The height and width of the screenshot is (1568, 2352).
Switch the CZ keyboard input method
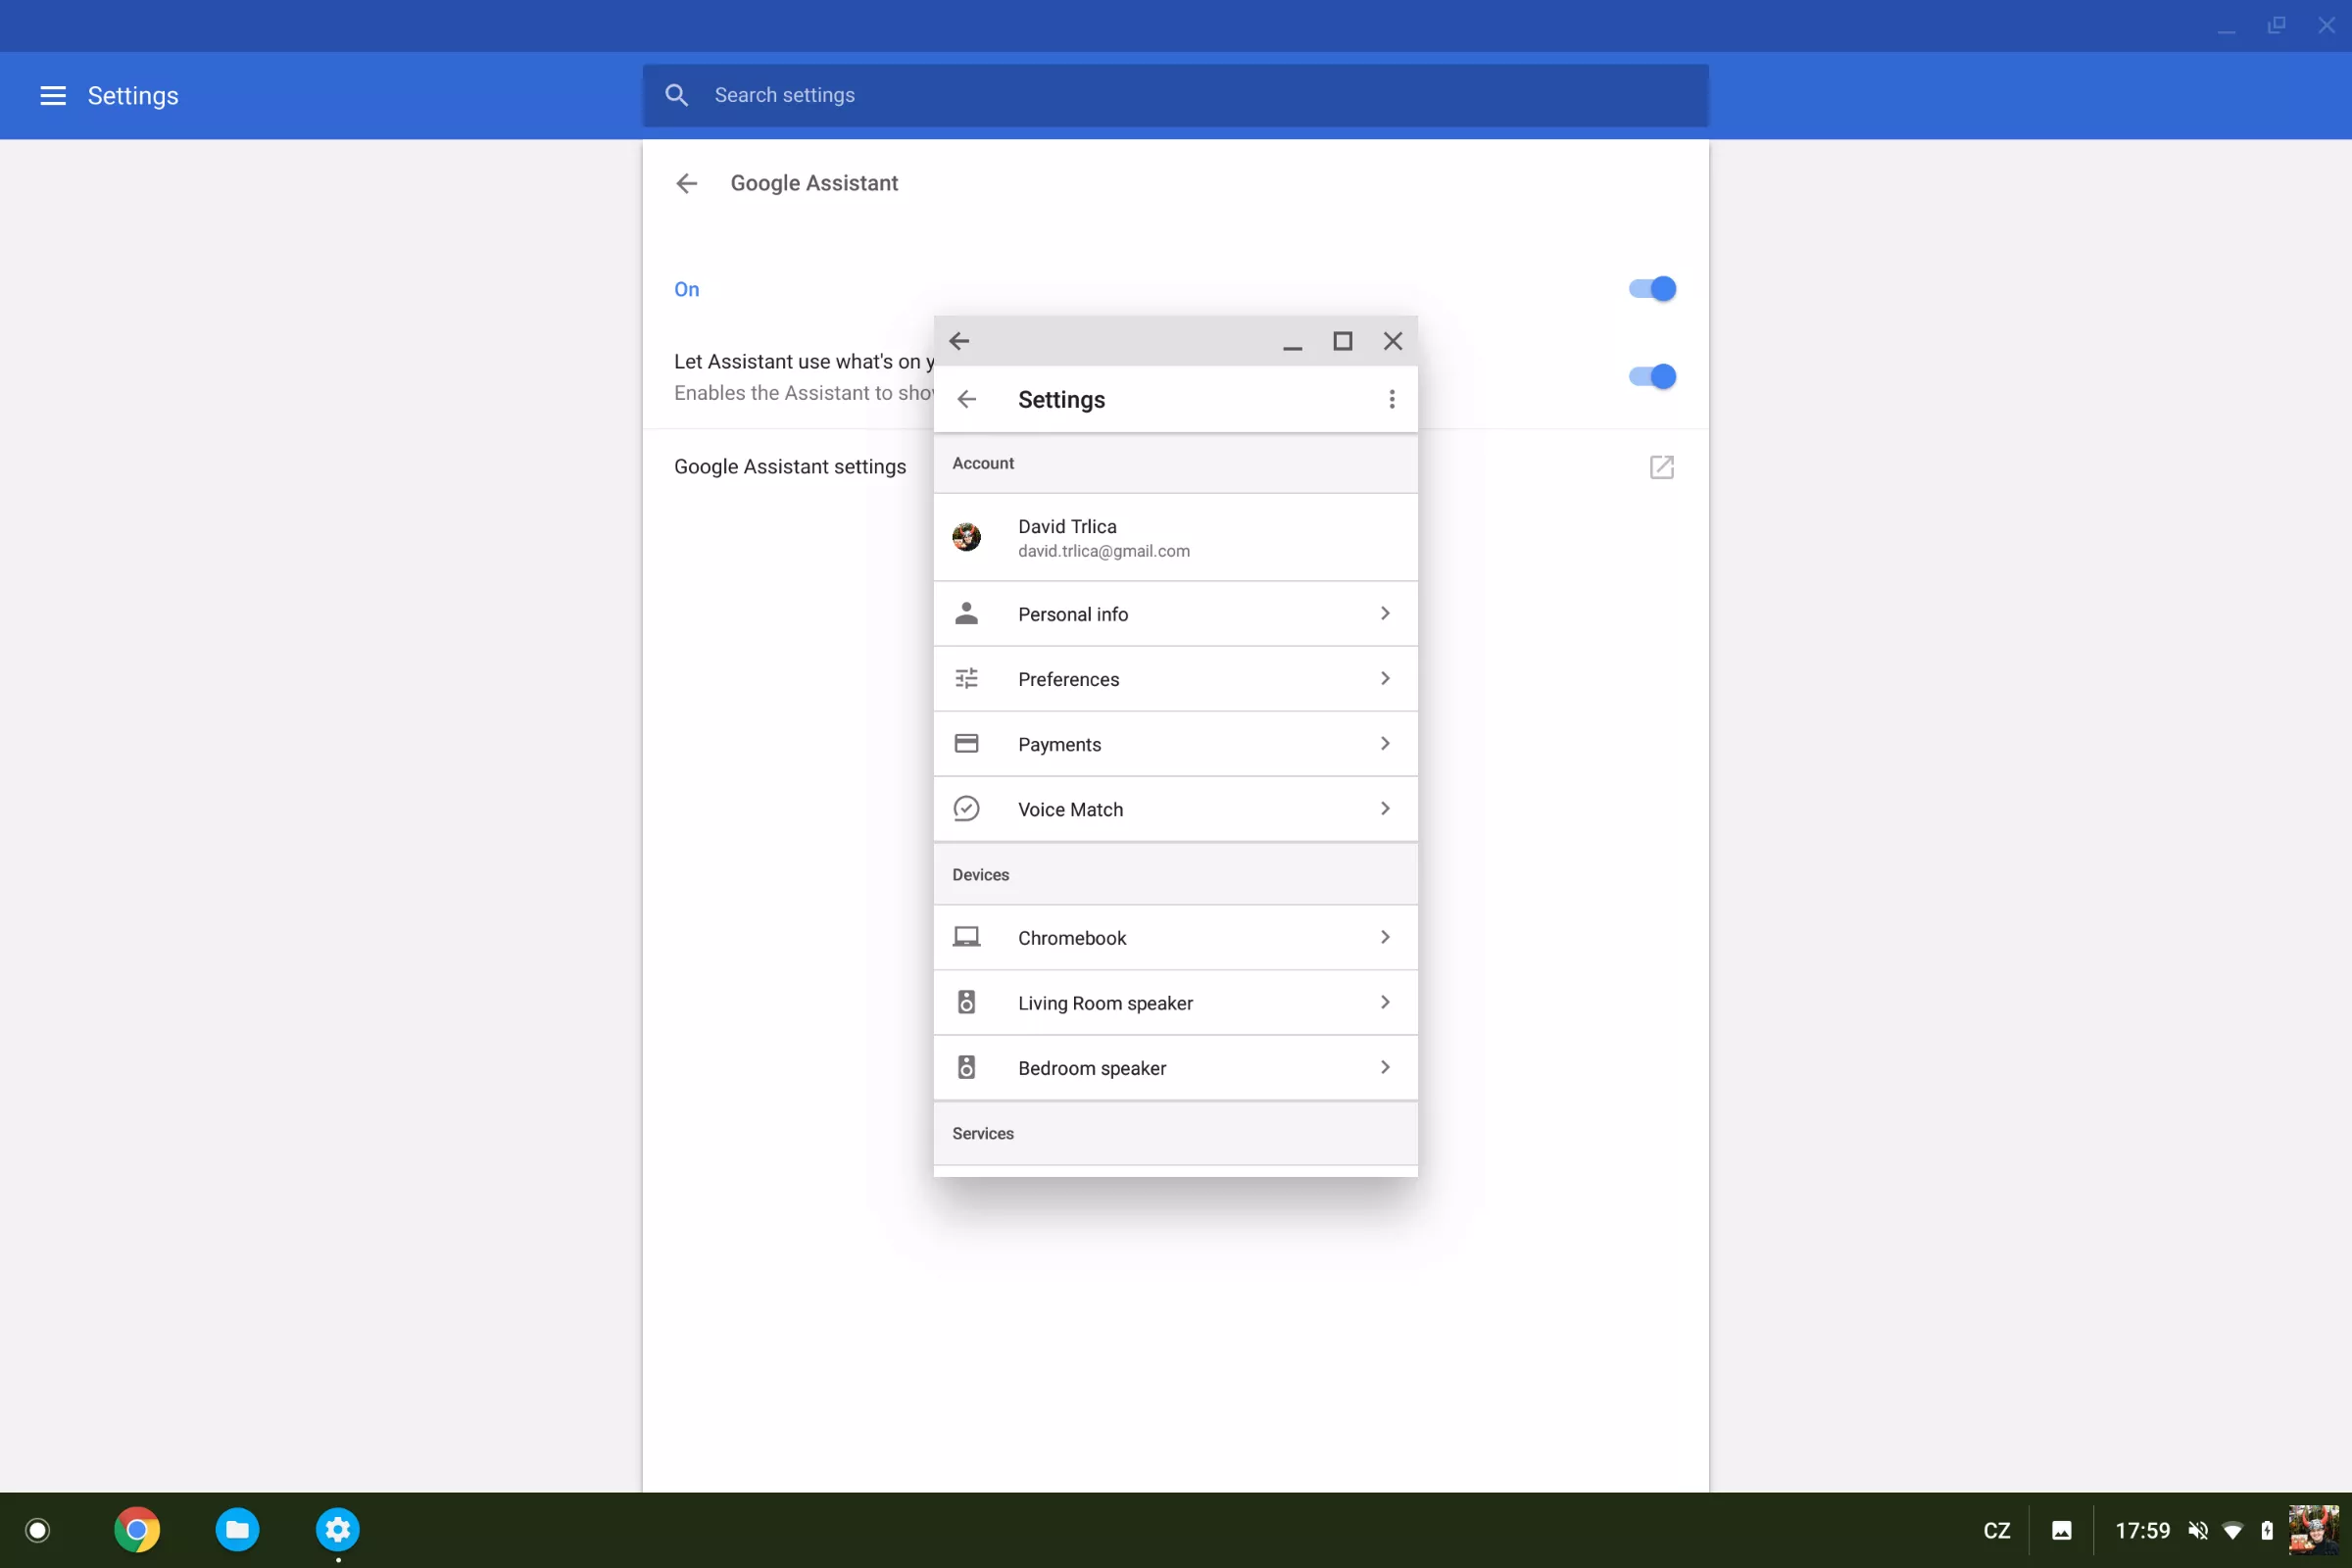click(x=1996, y=1531)
